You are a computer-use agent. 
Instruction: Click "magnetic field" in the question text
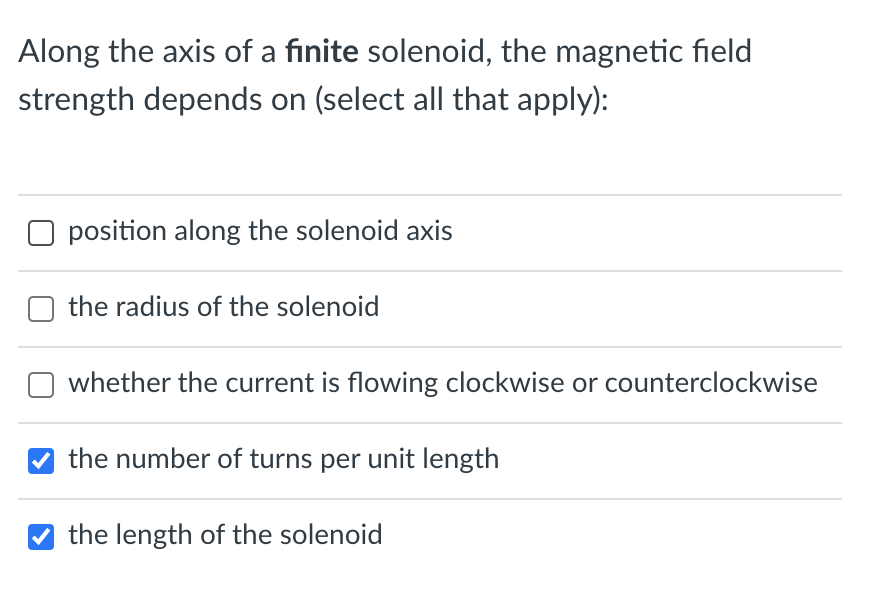tap(653, 53)
